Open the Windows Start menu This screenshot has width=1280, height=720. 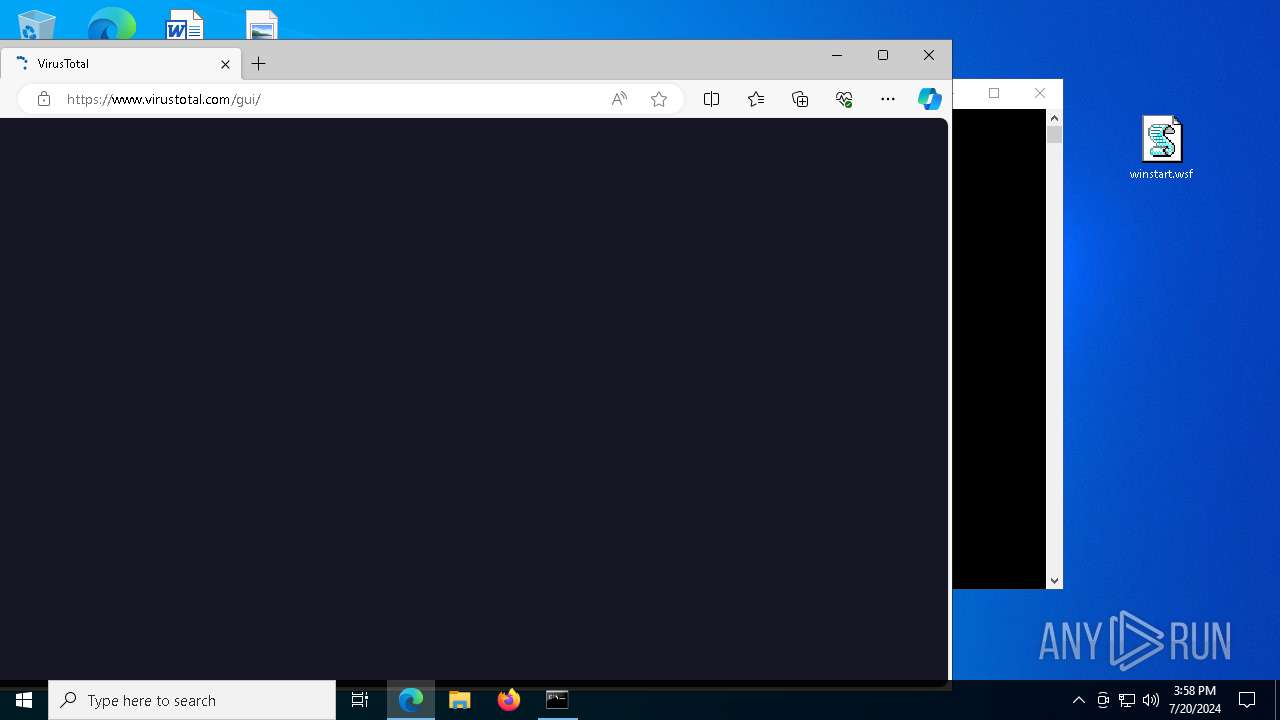pyautogui.click(x=24, y=700)
